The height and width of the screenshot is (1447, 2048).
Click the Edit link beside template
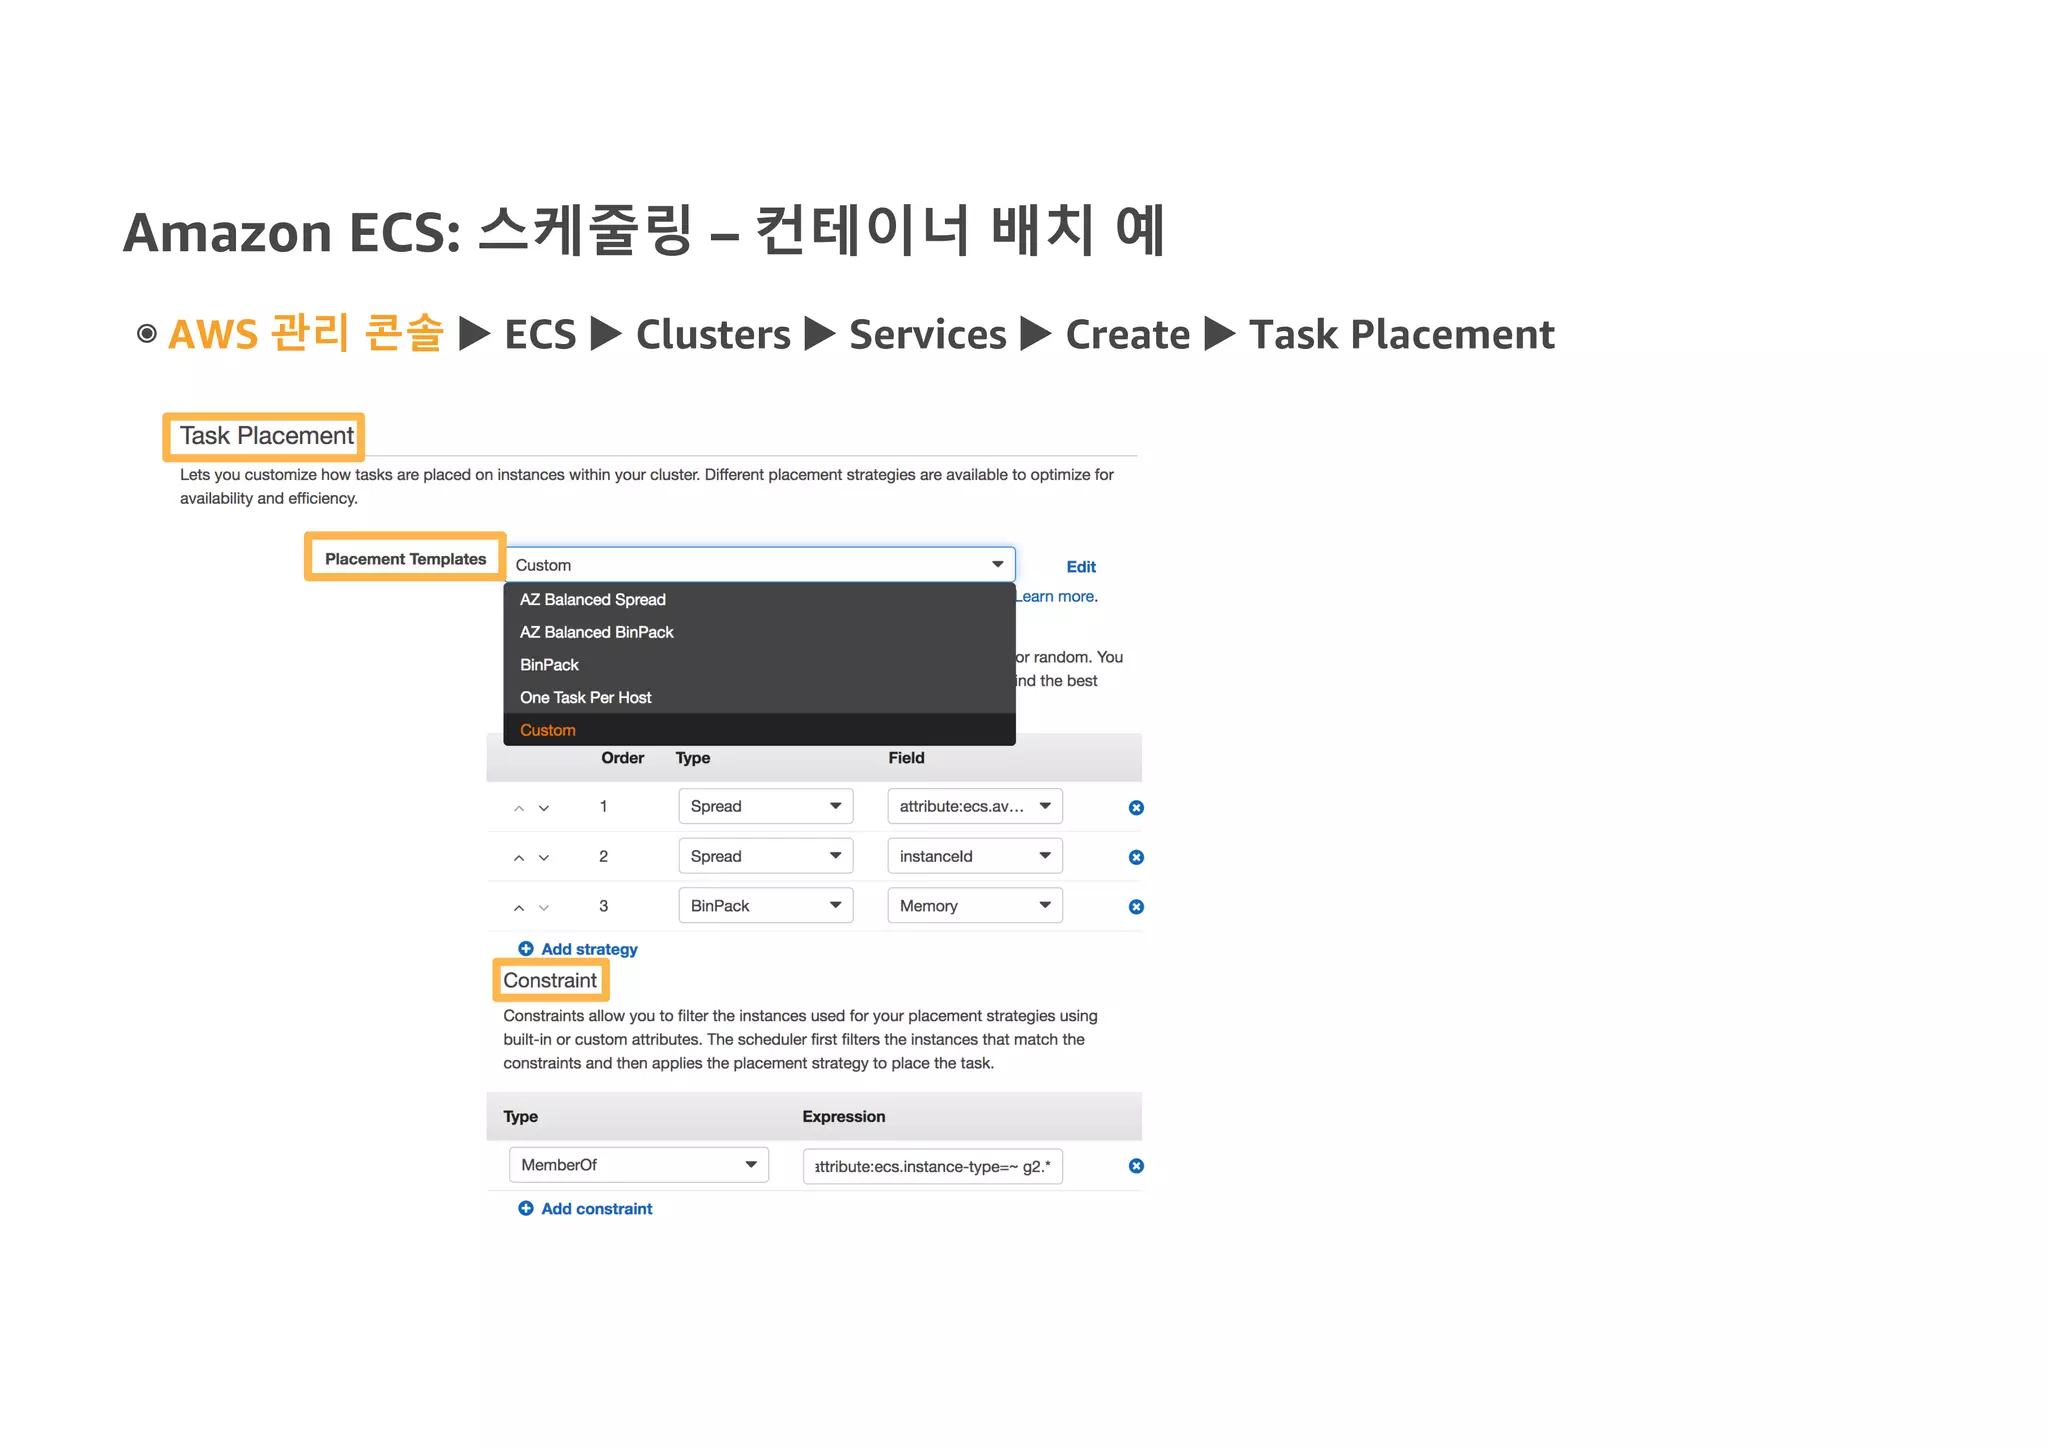tap(1081, 567)
